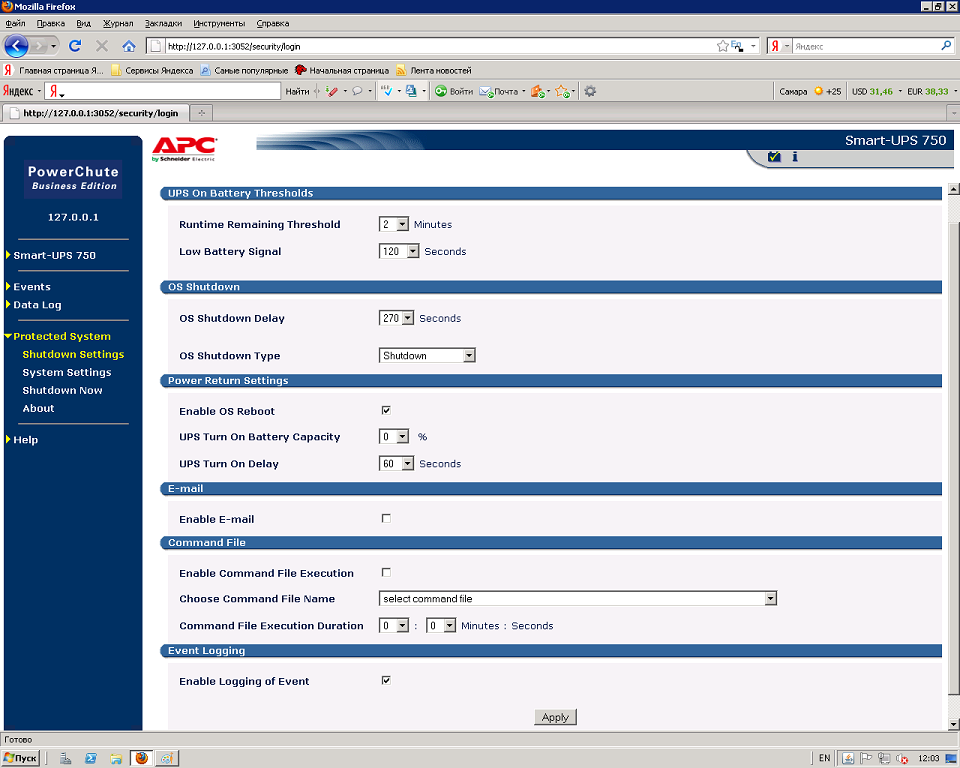The width and height of the screenshot is (960, 768).
Task: Open the PowerShell icon in quick launch
Action: [91, 758]
